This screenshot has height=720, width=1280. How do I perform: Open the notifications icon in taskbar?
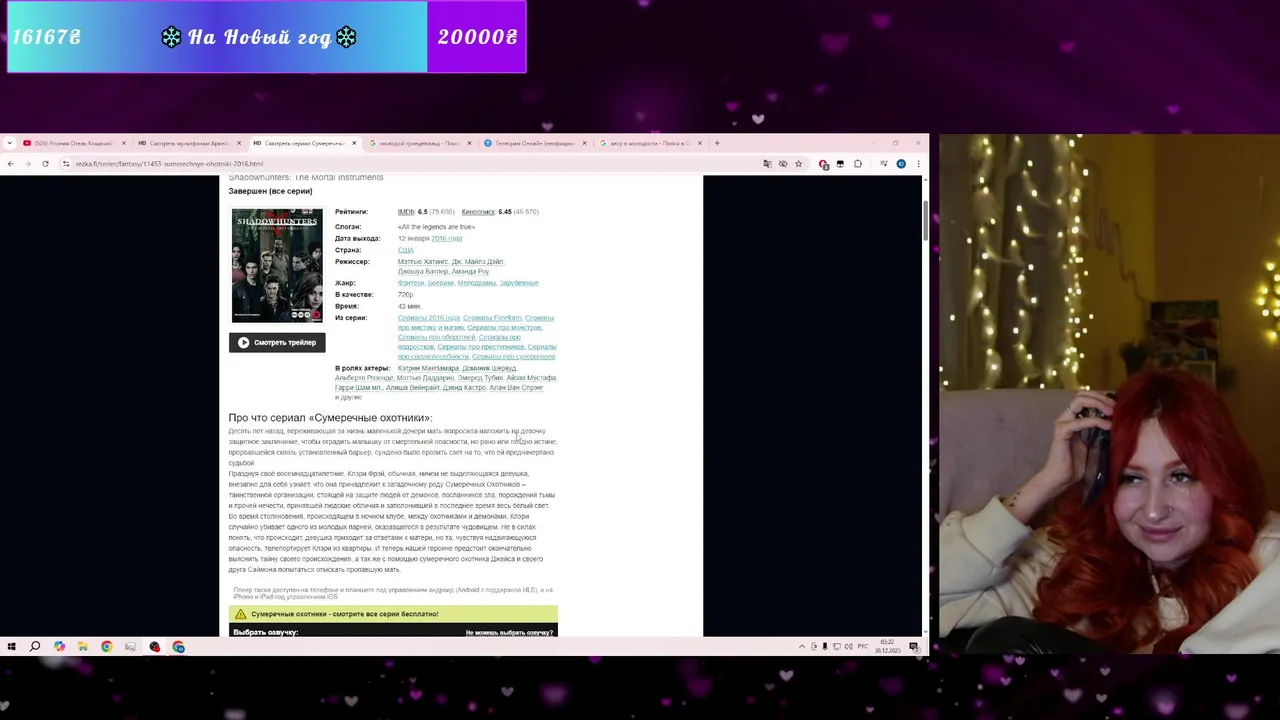click(913, 647)
